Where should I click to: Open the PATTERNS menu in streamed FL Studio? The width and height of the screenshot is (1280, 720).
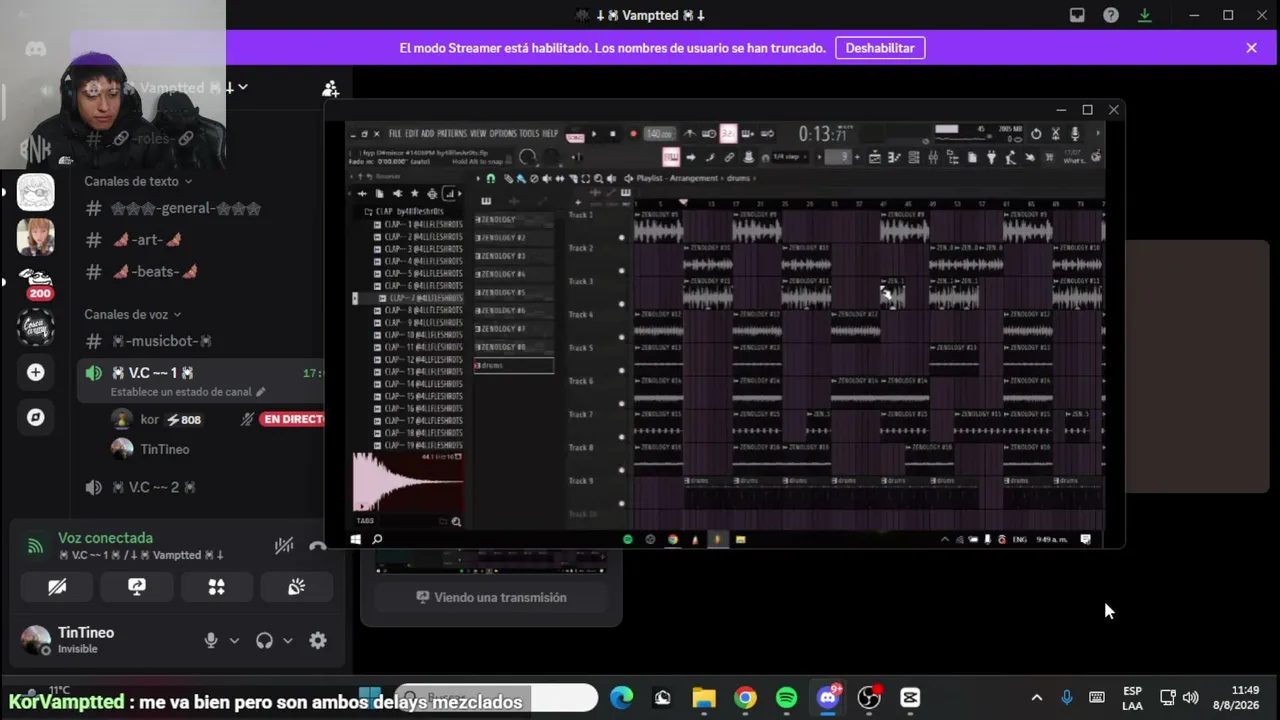click(452, 134)
